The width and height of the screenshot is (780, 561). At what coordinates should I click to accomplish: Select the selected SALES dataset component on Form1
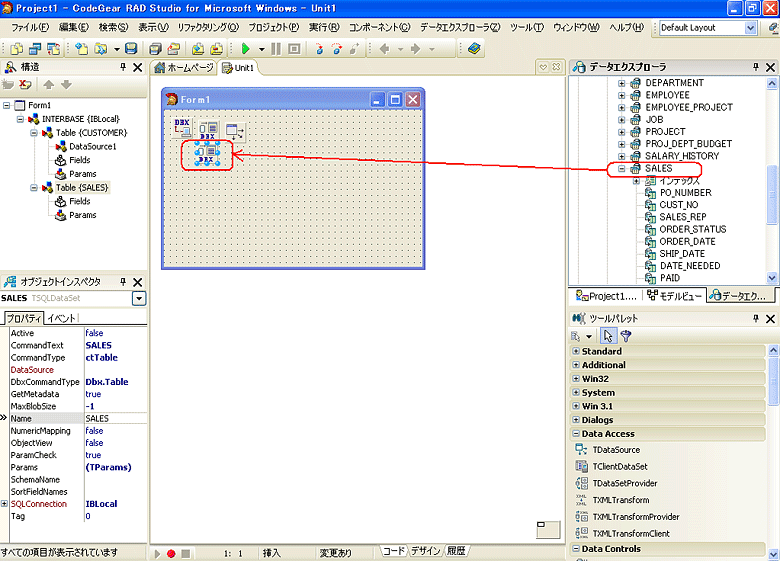(x=206, y=154)
